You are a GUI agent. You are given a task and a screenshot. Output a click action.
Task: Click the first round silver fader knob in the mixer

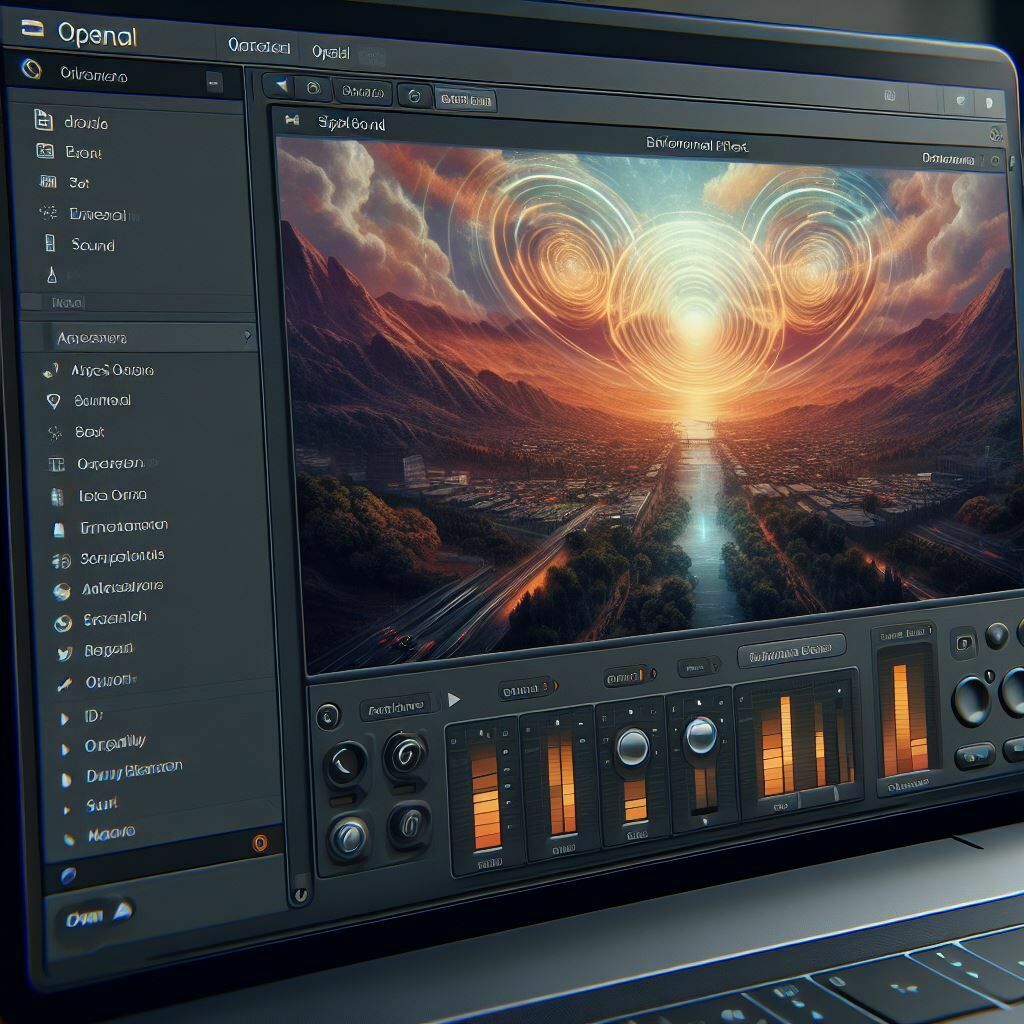coord(632,746)
